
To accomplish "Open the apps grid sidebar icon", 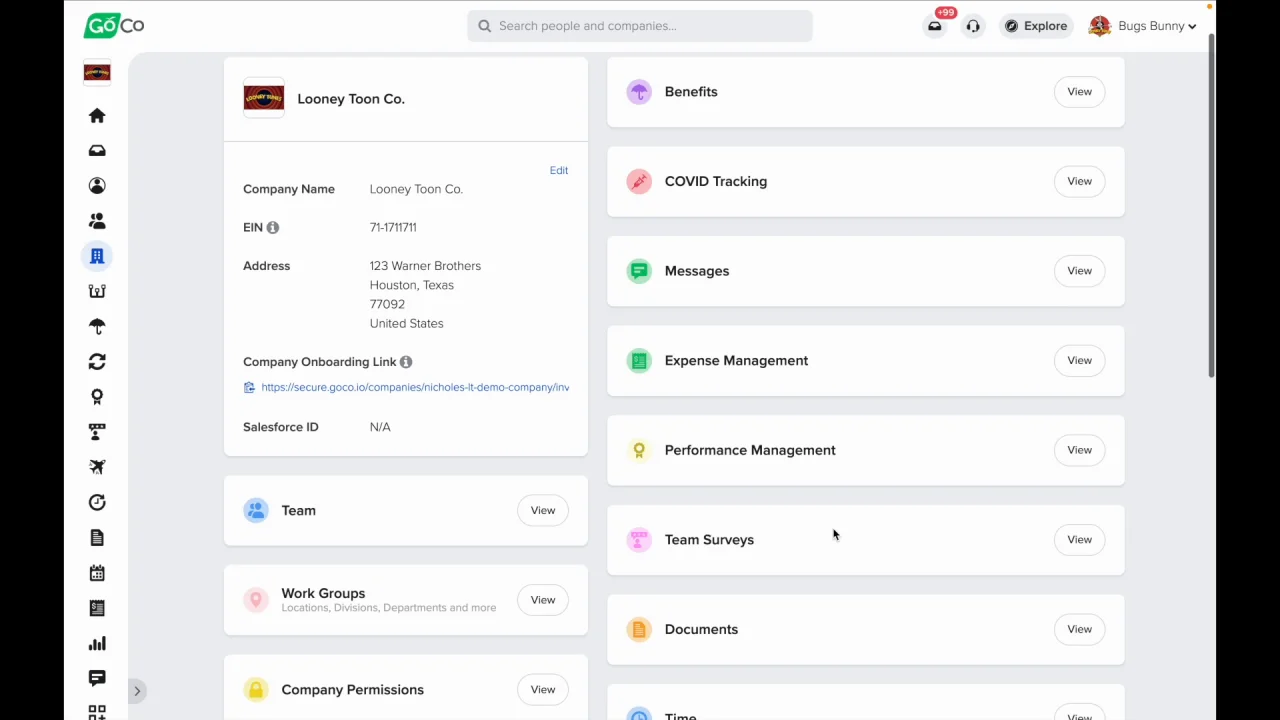I will (x=97, y=712).
